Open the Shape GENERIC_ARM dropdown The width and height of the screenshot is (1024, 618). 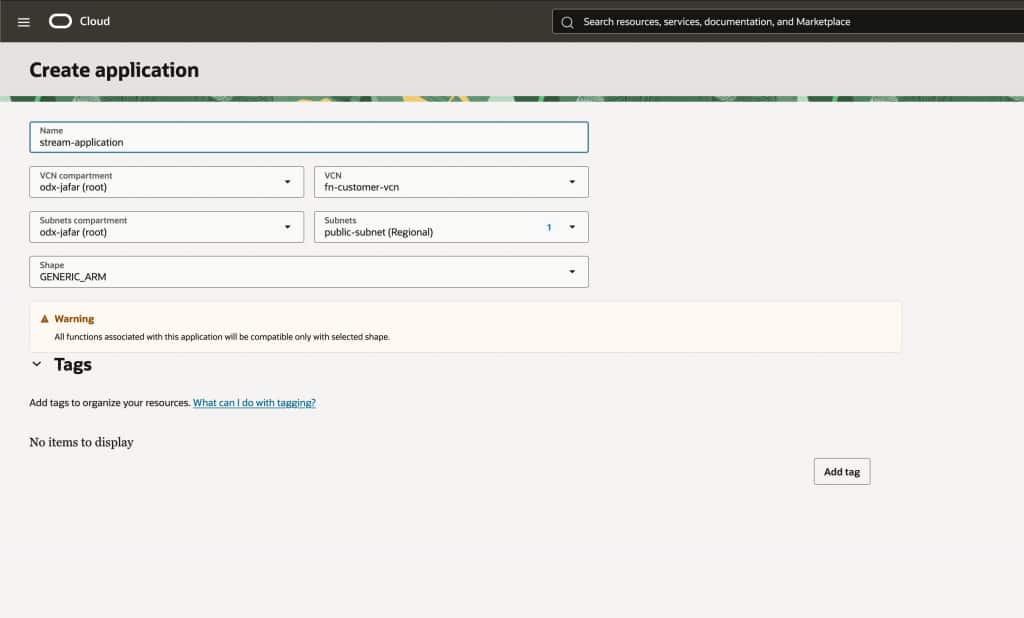309,272
